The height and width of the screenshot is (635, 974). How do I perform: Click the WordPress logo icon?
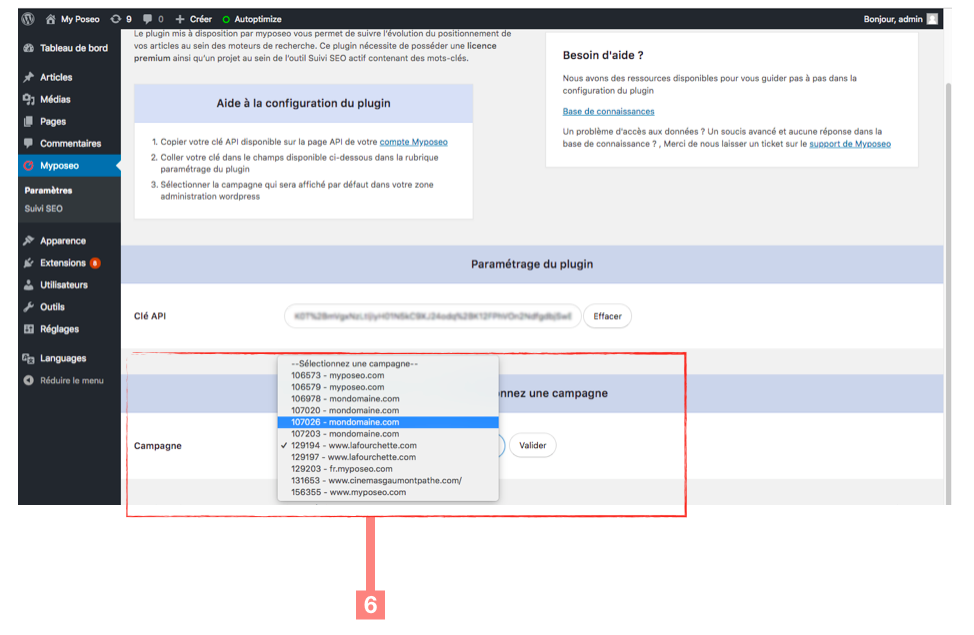point(28,19)
